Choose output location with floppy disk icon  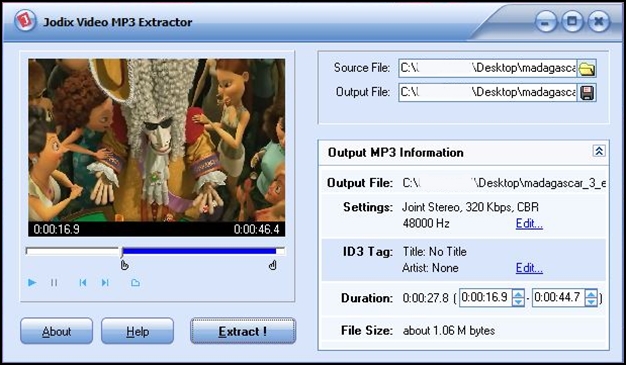[x=587, y=93]
